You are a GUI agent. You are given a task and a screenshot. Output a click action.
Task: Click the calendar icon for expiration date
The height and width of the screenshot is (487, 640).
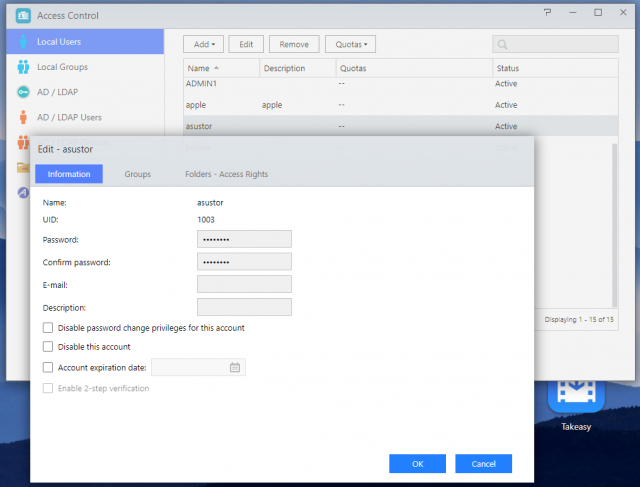coord(235,367)
